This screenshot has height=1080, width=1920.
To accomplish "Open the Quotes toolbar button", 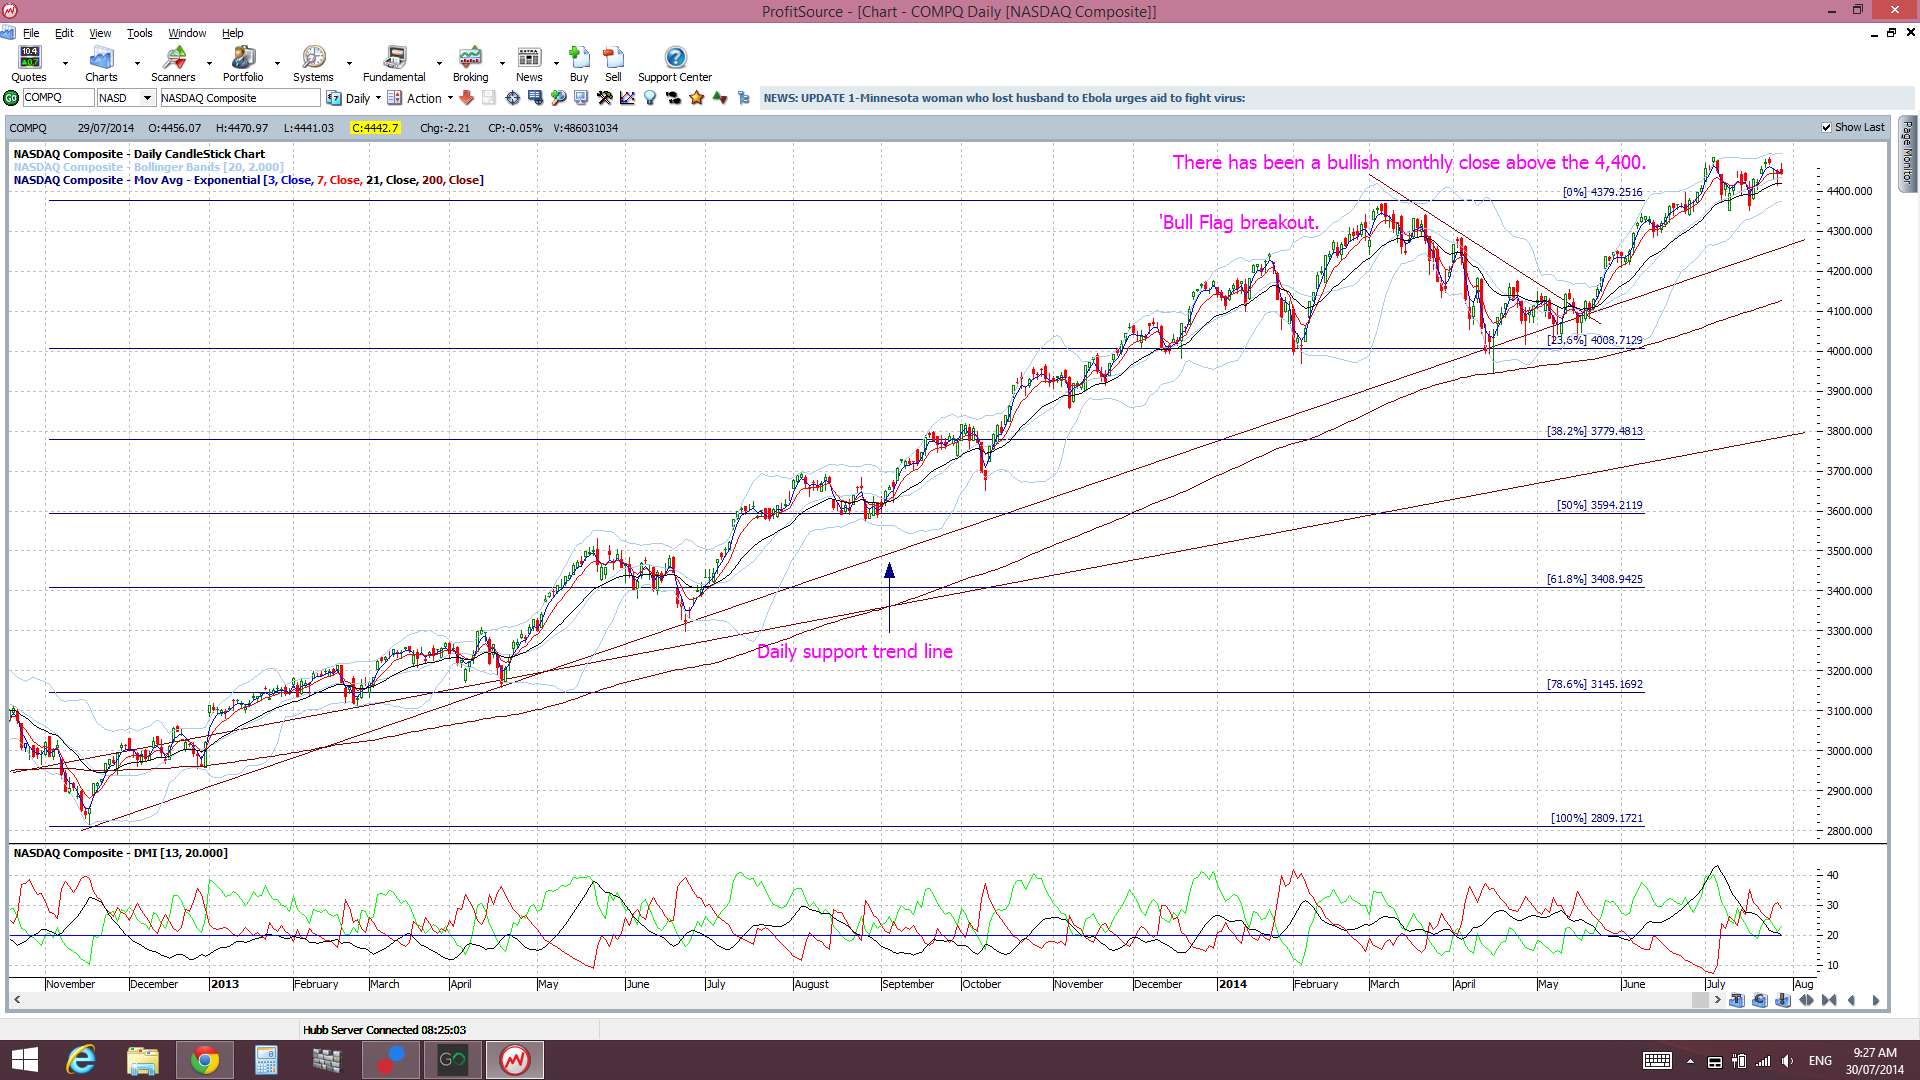I will click(x=29, y=64).
